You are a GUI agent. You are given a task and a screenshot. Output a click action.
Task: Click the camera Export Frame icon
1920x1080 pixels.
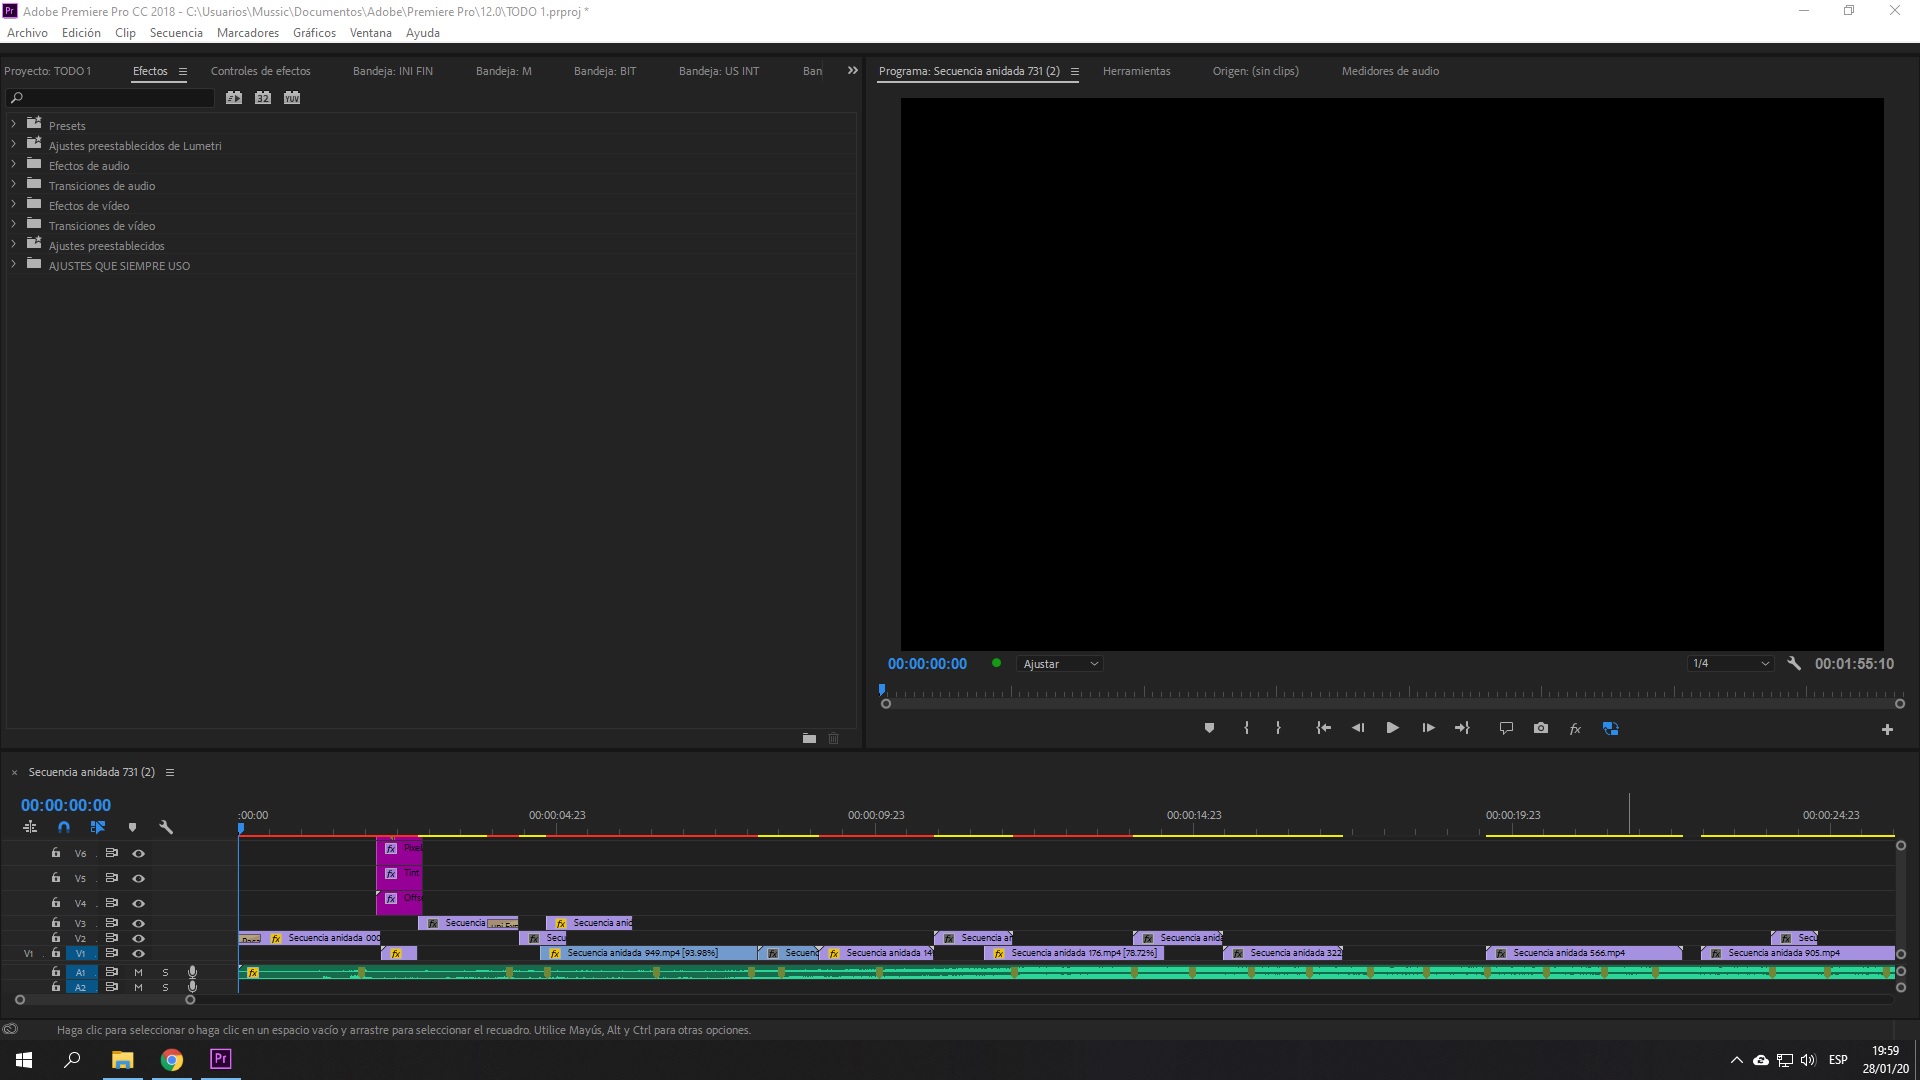(x=1541, y=728)
